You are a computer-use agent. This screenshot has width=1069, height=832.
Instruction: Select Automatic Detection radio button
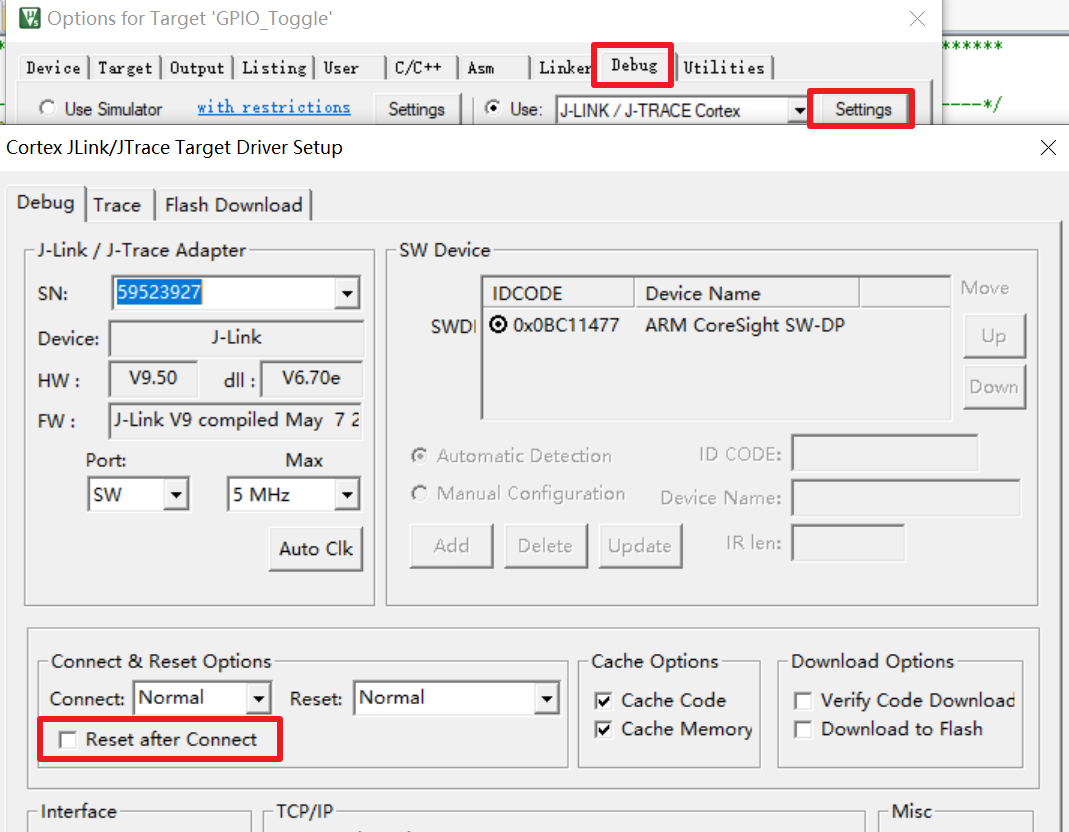click(419, 455)
